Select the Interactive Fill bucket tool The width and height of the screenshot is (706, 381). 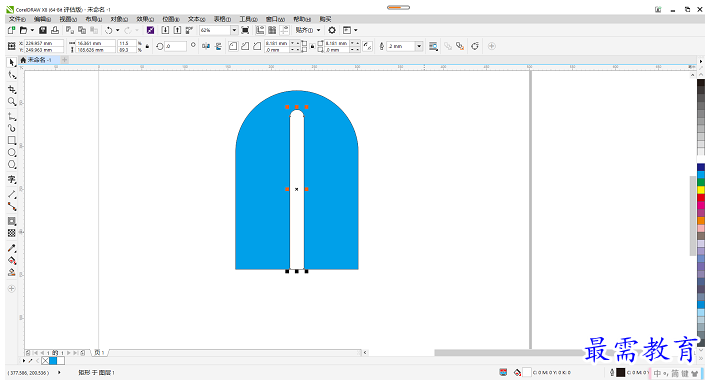(12, 260)
